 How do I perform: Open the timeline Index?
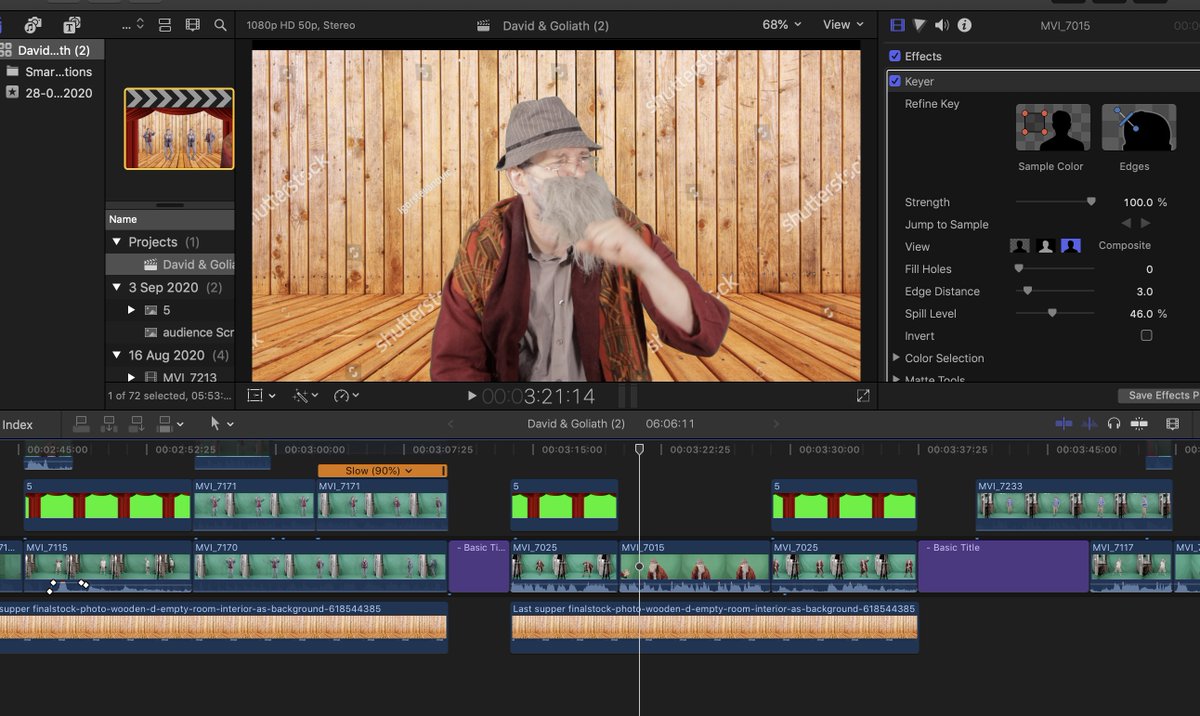coord(17,425)
